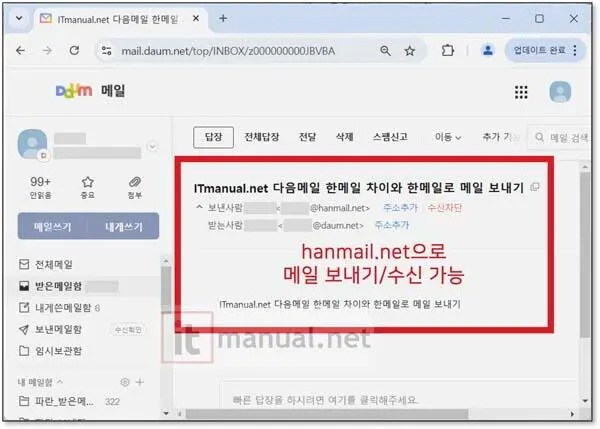Click the zoom magnifier icon in address bar

(x=385, y=51)
